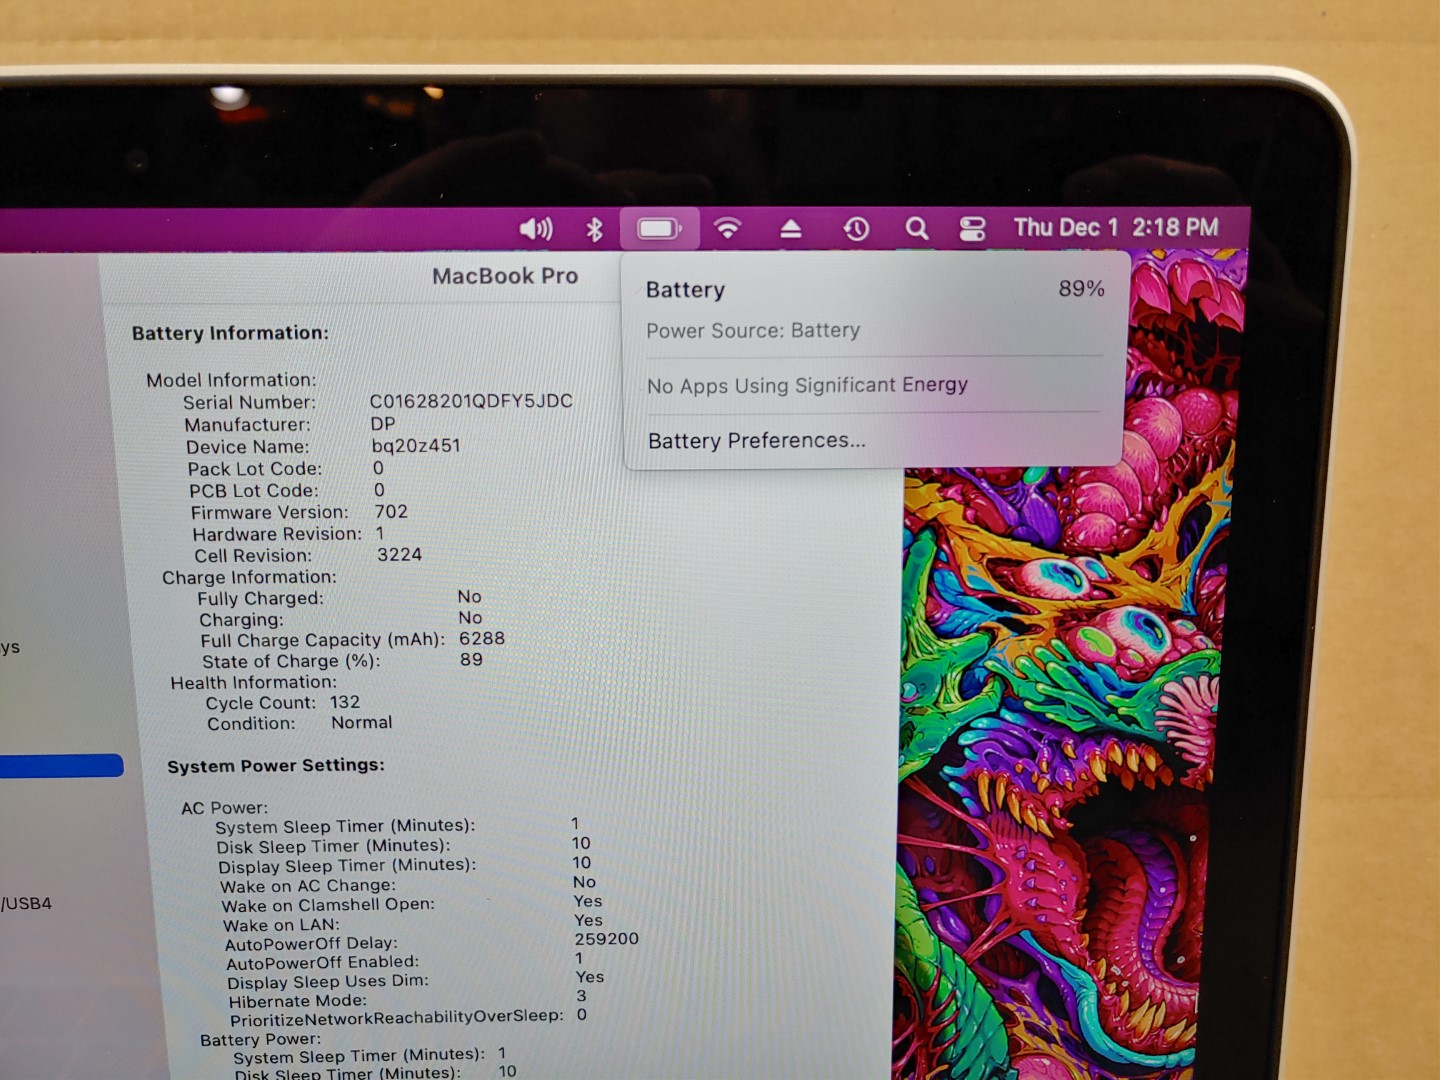The height and width of the screenshot is (1080, 1440).
Task: Click the MacBook Pro window title
Action: (505, 276)
